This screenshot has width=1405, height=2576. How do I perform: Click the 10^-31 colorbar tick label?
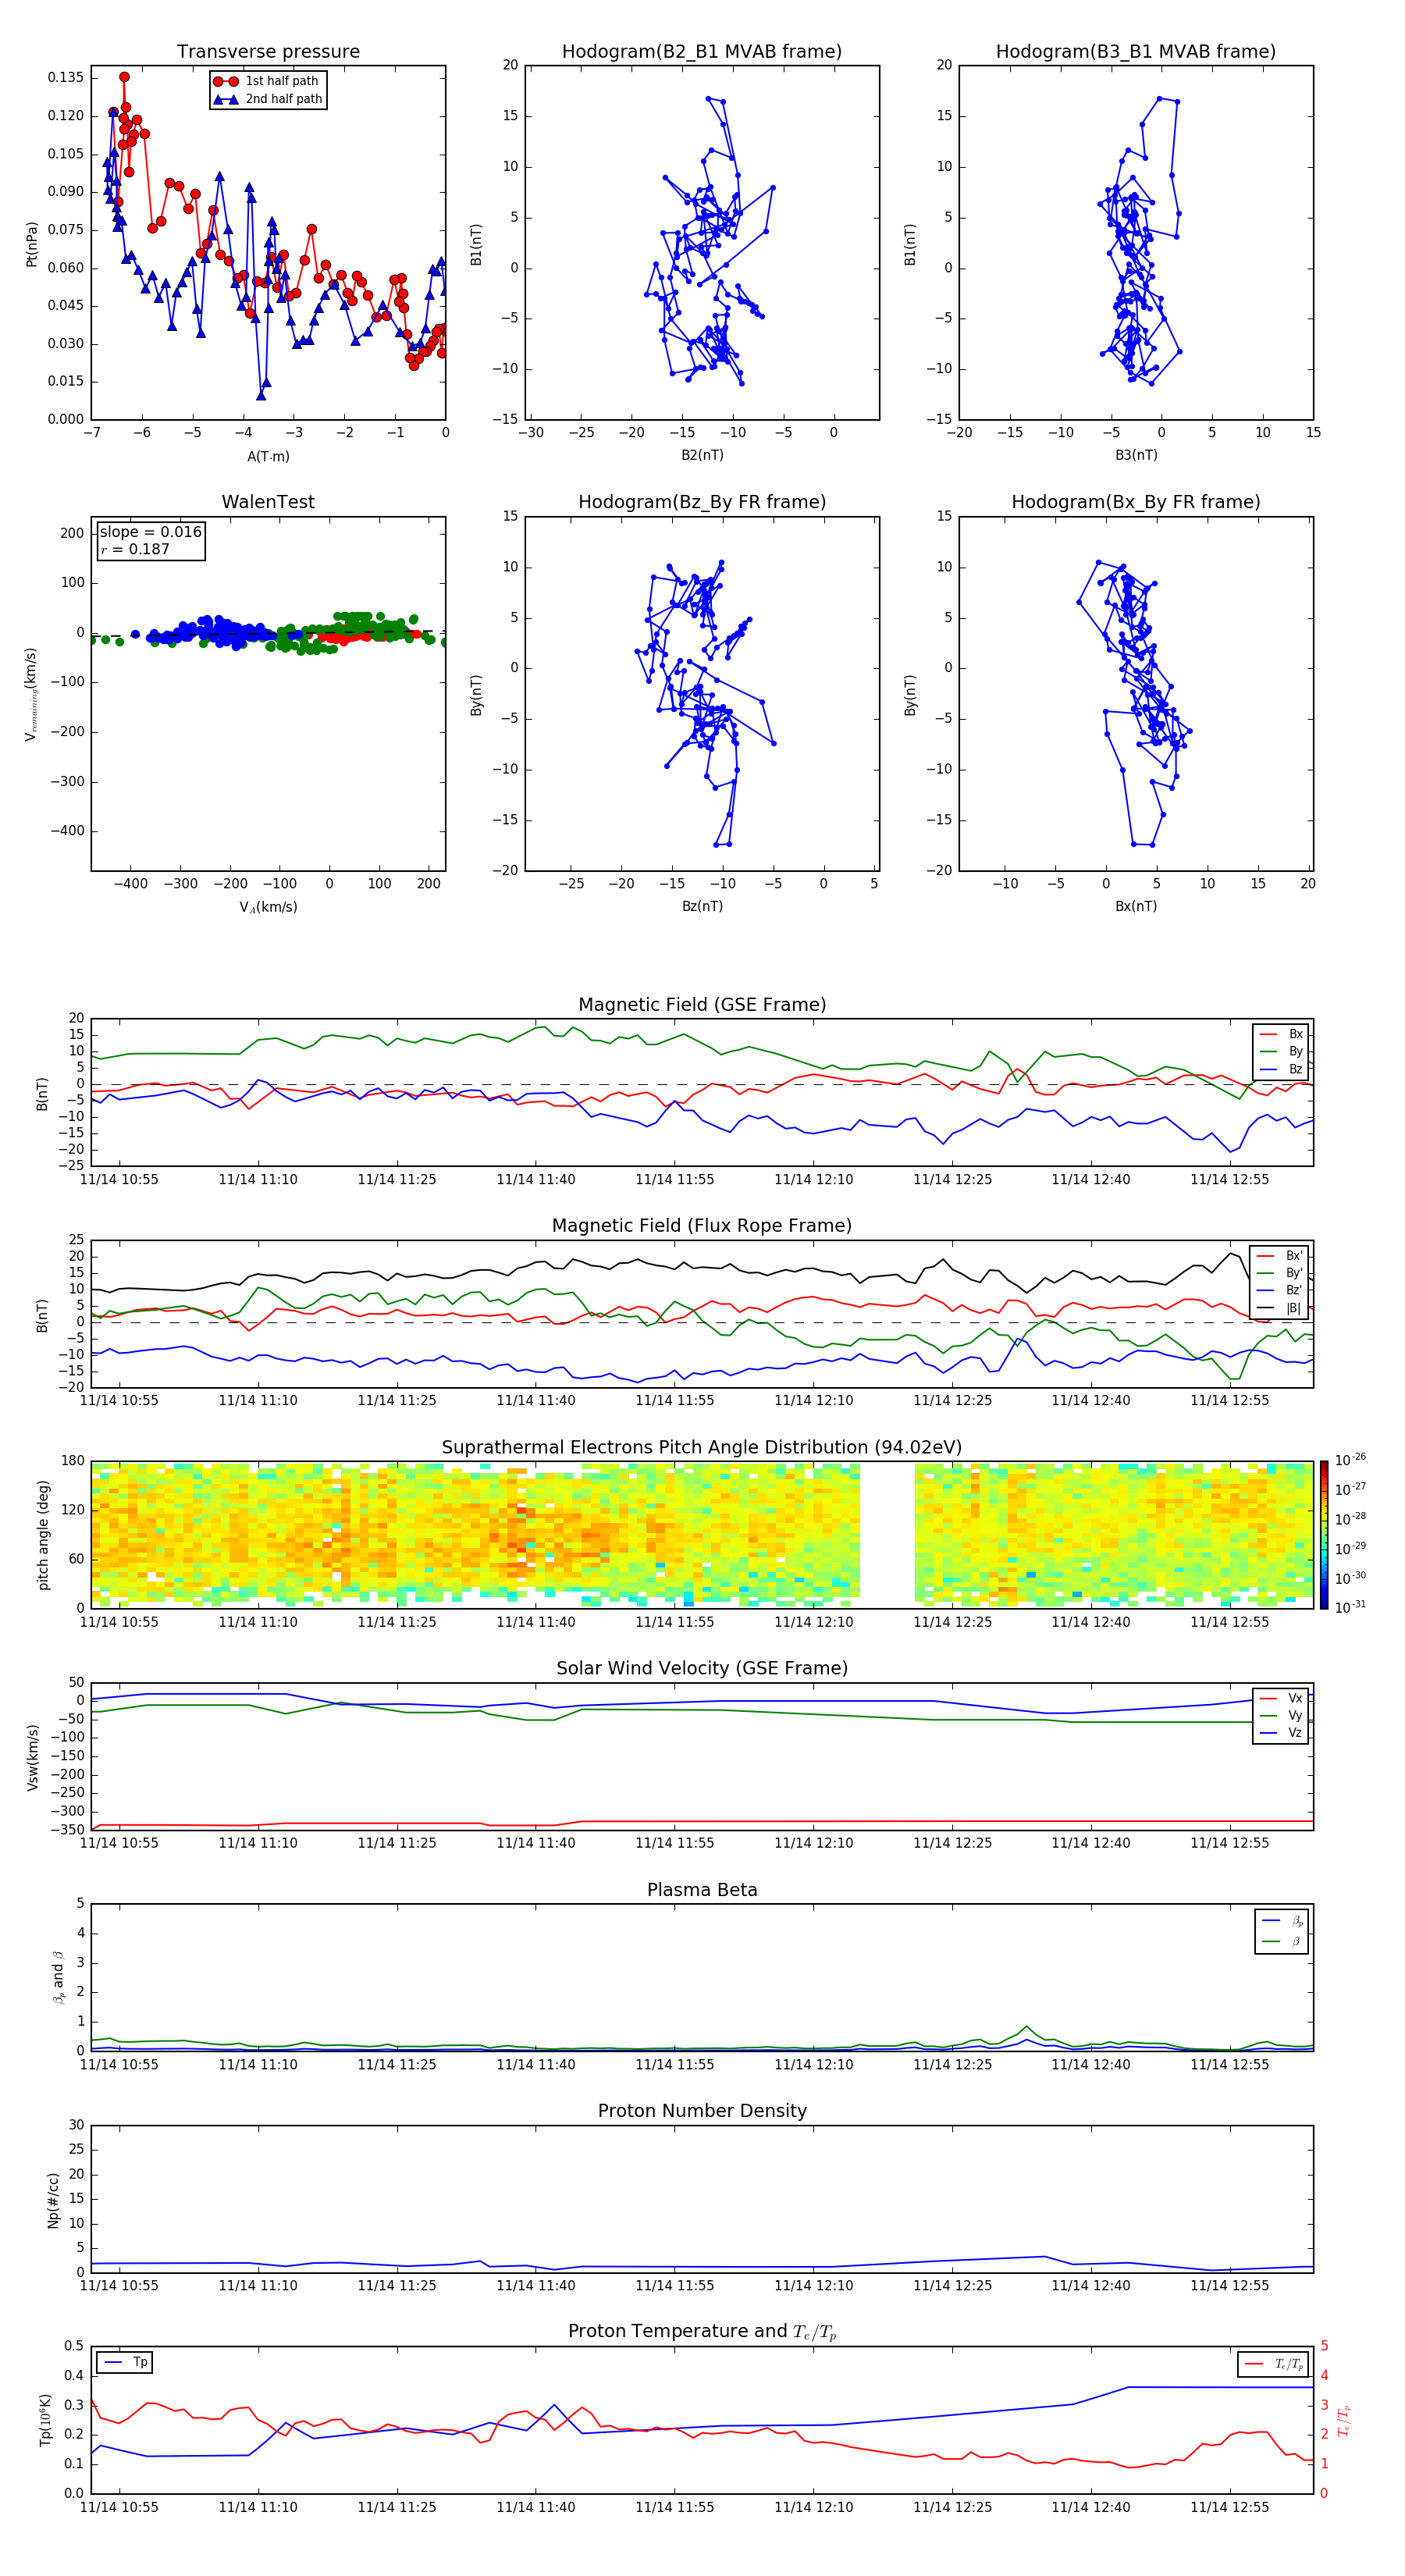1350,1607
